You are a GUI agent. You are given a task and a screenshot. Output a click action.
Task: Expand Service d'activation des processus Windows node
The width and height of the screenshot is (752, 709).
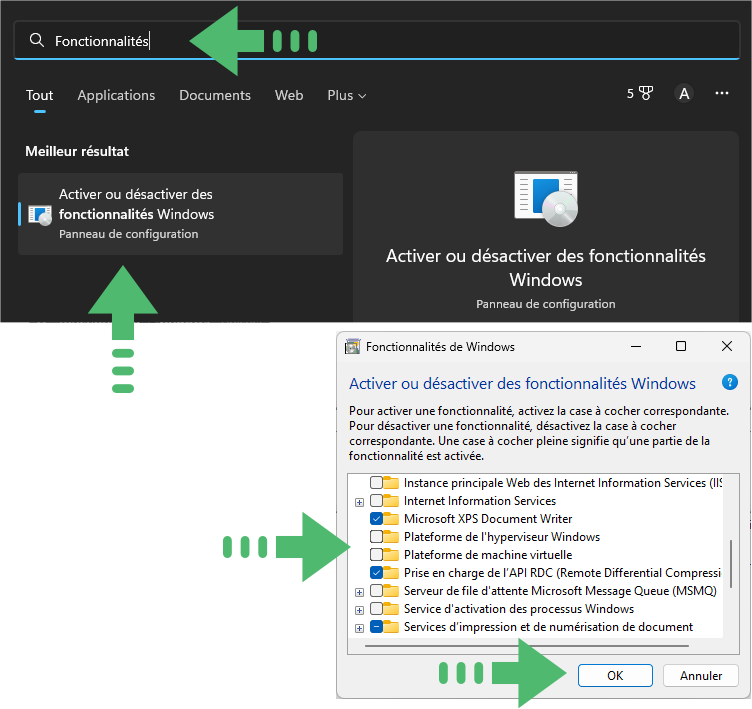pyautogui.click(x=359, y=610)
